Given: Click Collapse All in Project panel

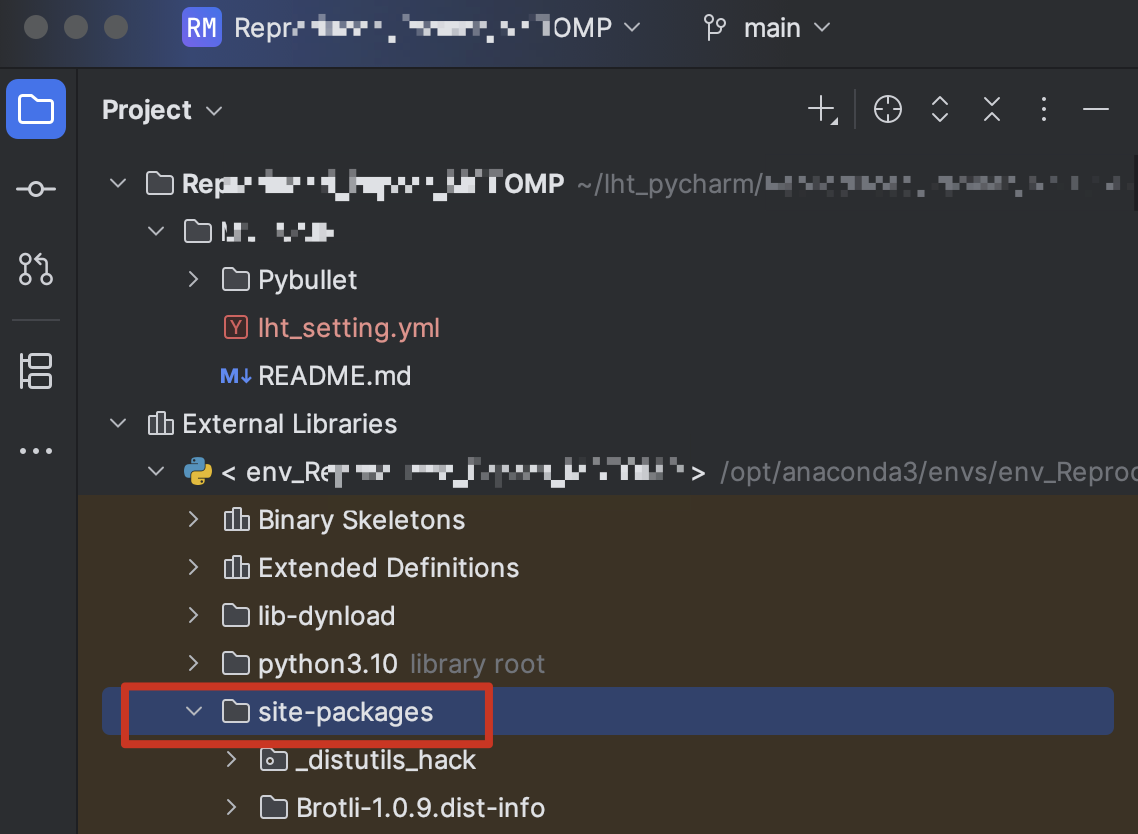Looking at the screenshot, I should click(x=992, y=109).
